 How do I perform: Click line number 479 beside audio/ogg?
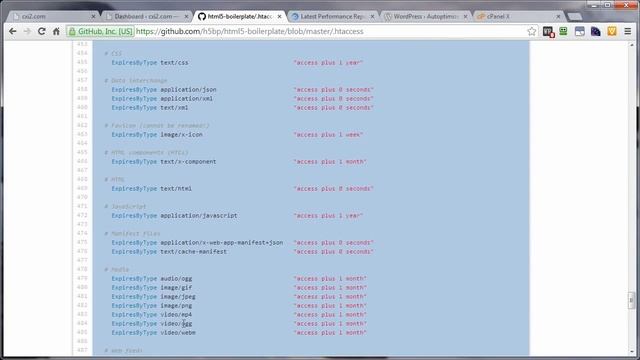pyautogui.click(x=82, y=278)
